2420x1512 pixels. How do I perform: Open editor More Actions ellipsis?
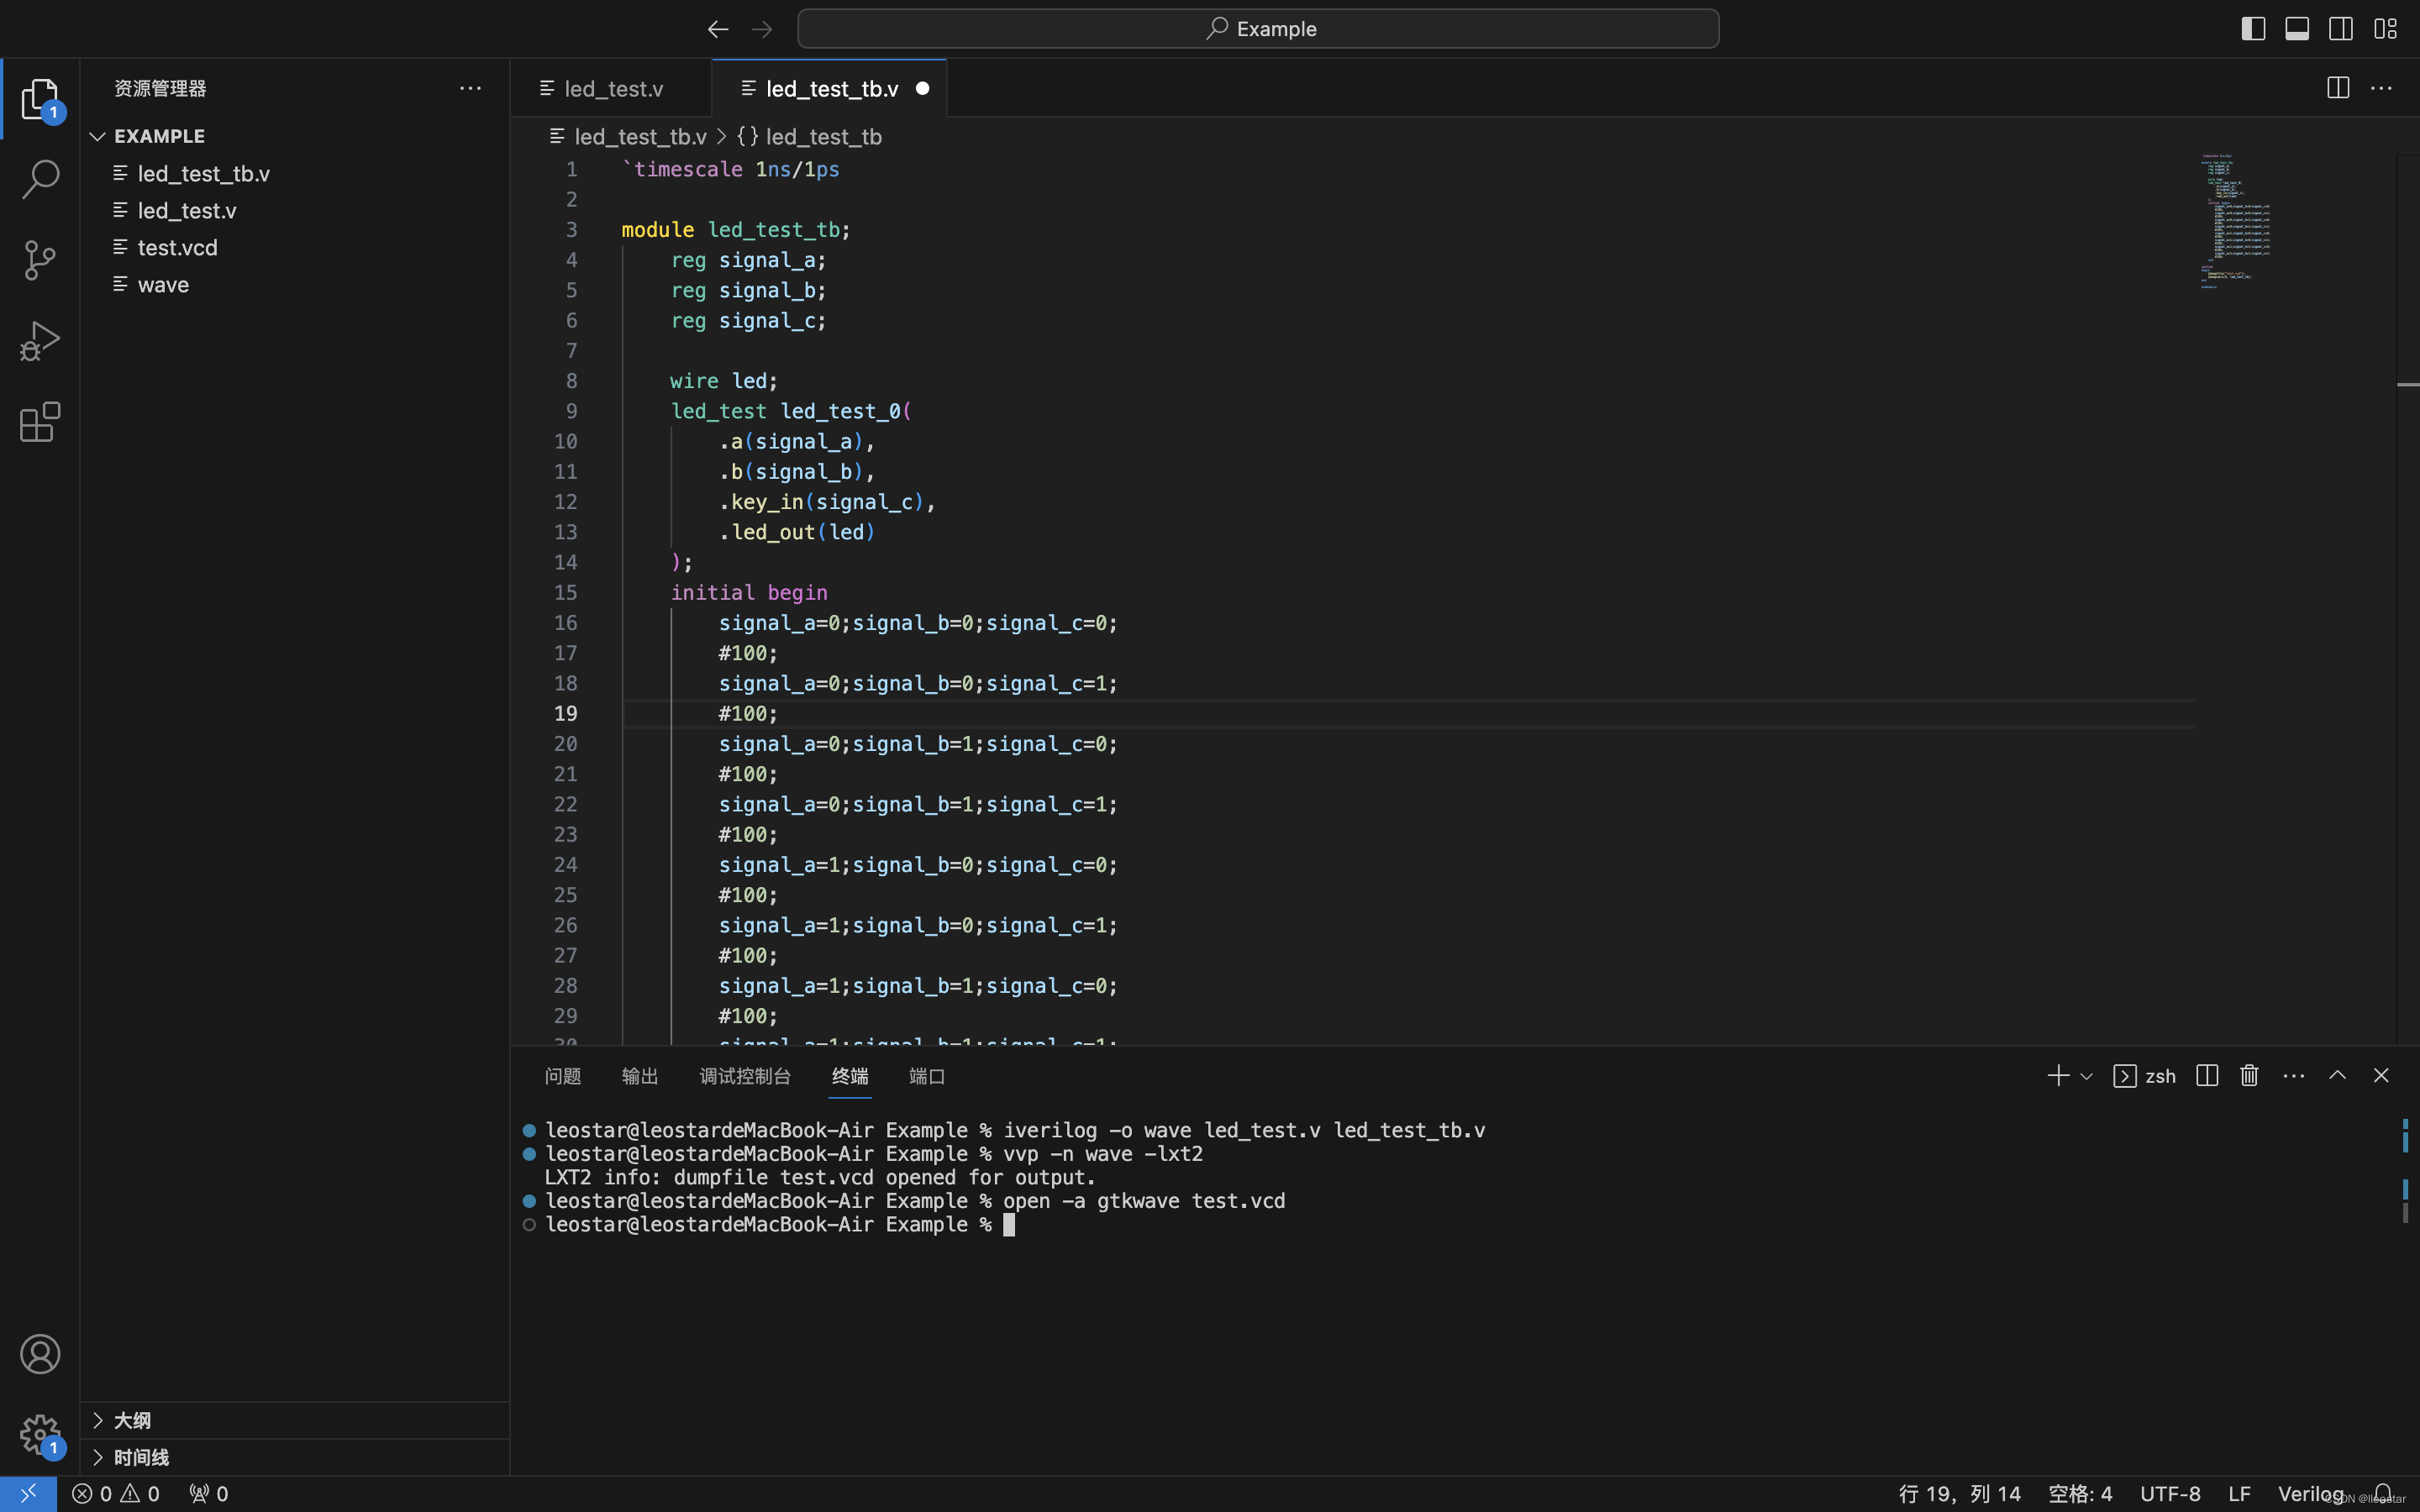[2382, 88]
